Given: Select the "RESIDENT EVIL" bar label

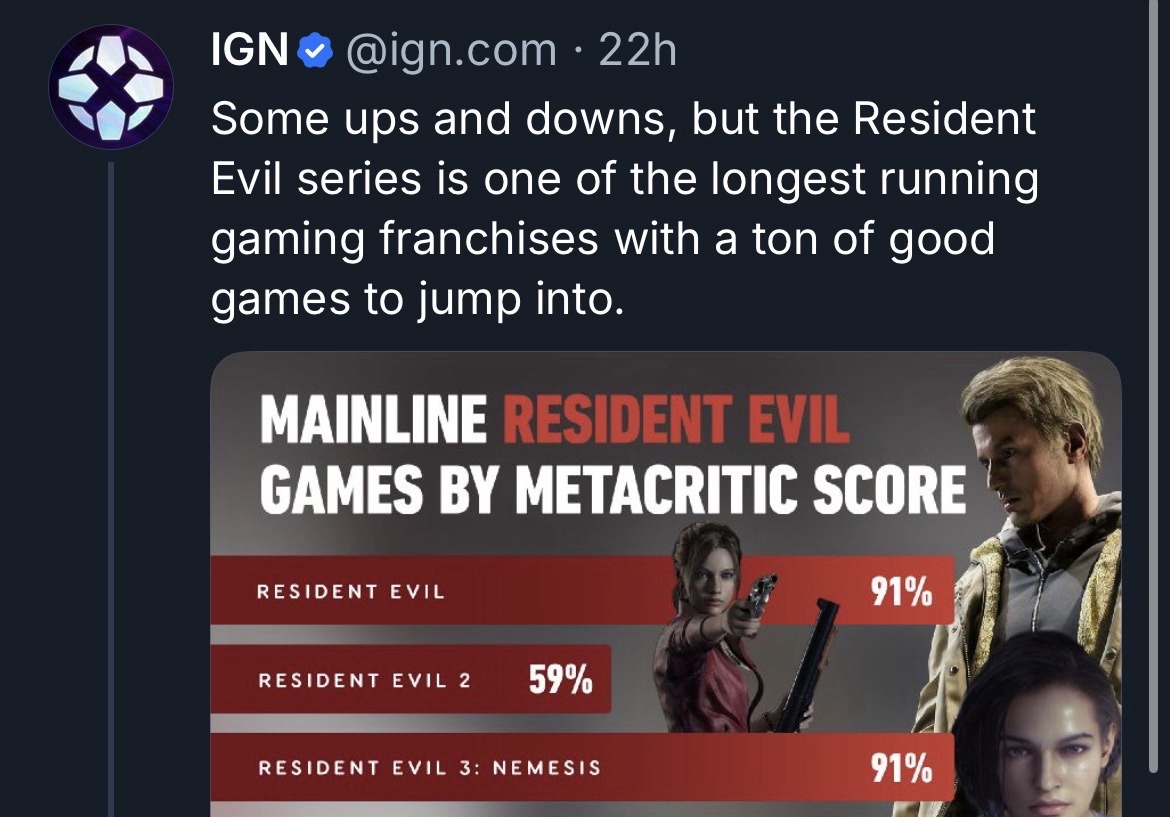Looking at the screenshot, I should coord(350,592).
